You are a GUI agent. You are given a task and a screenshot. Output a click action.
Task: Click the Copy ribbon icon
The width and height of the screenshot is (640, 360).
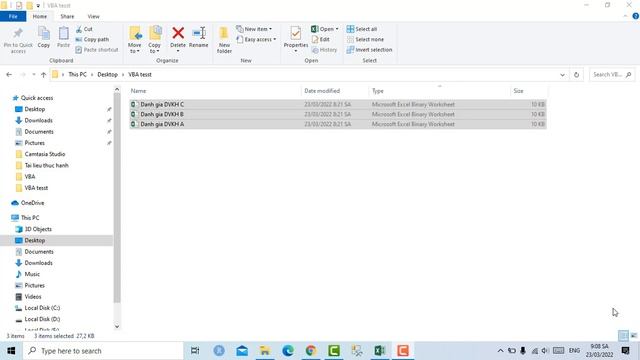click(x=44, y=38)
